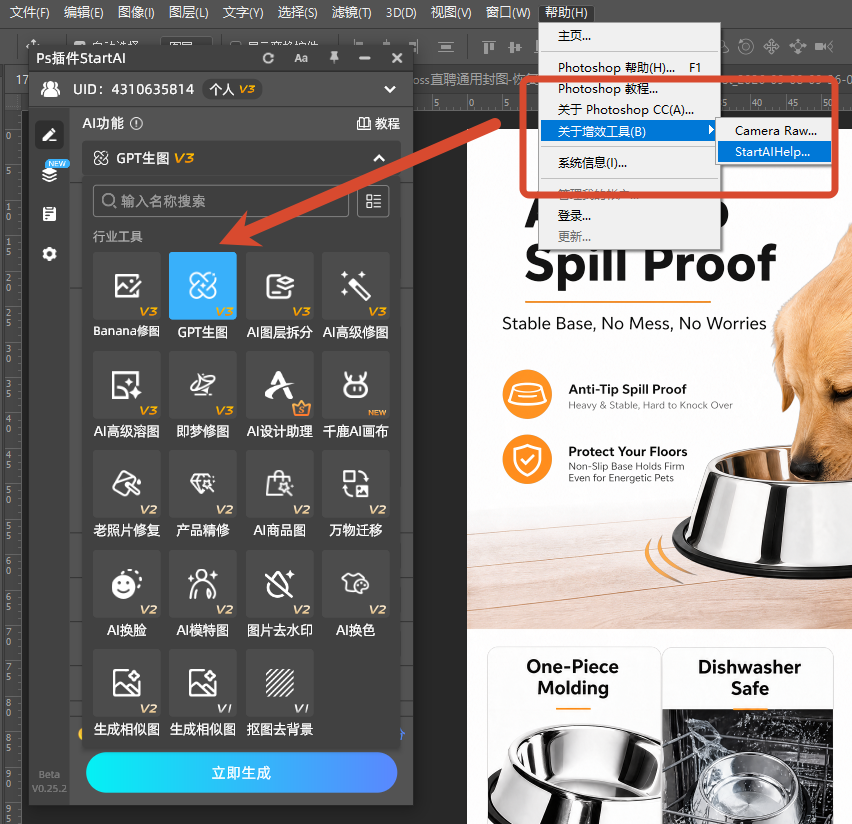The width and height of the screenshot is (852, 824).
Task: Click the 立即生成 generate button
Action: point(241,772)
